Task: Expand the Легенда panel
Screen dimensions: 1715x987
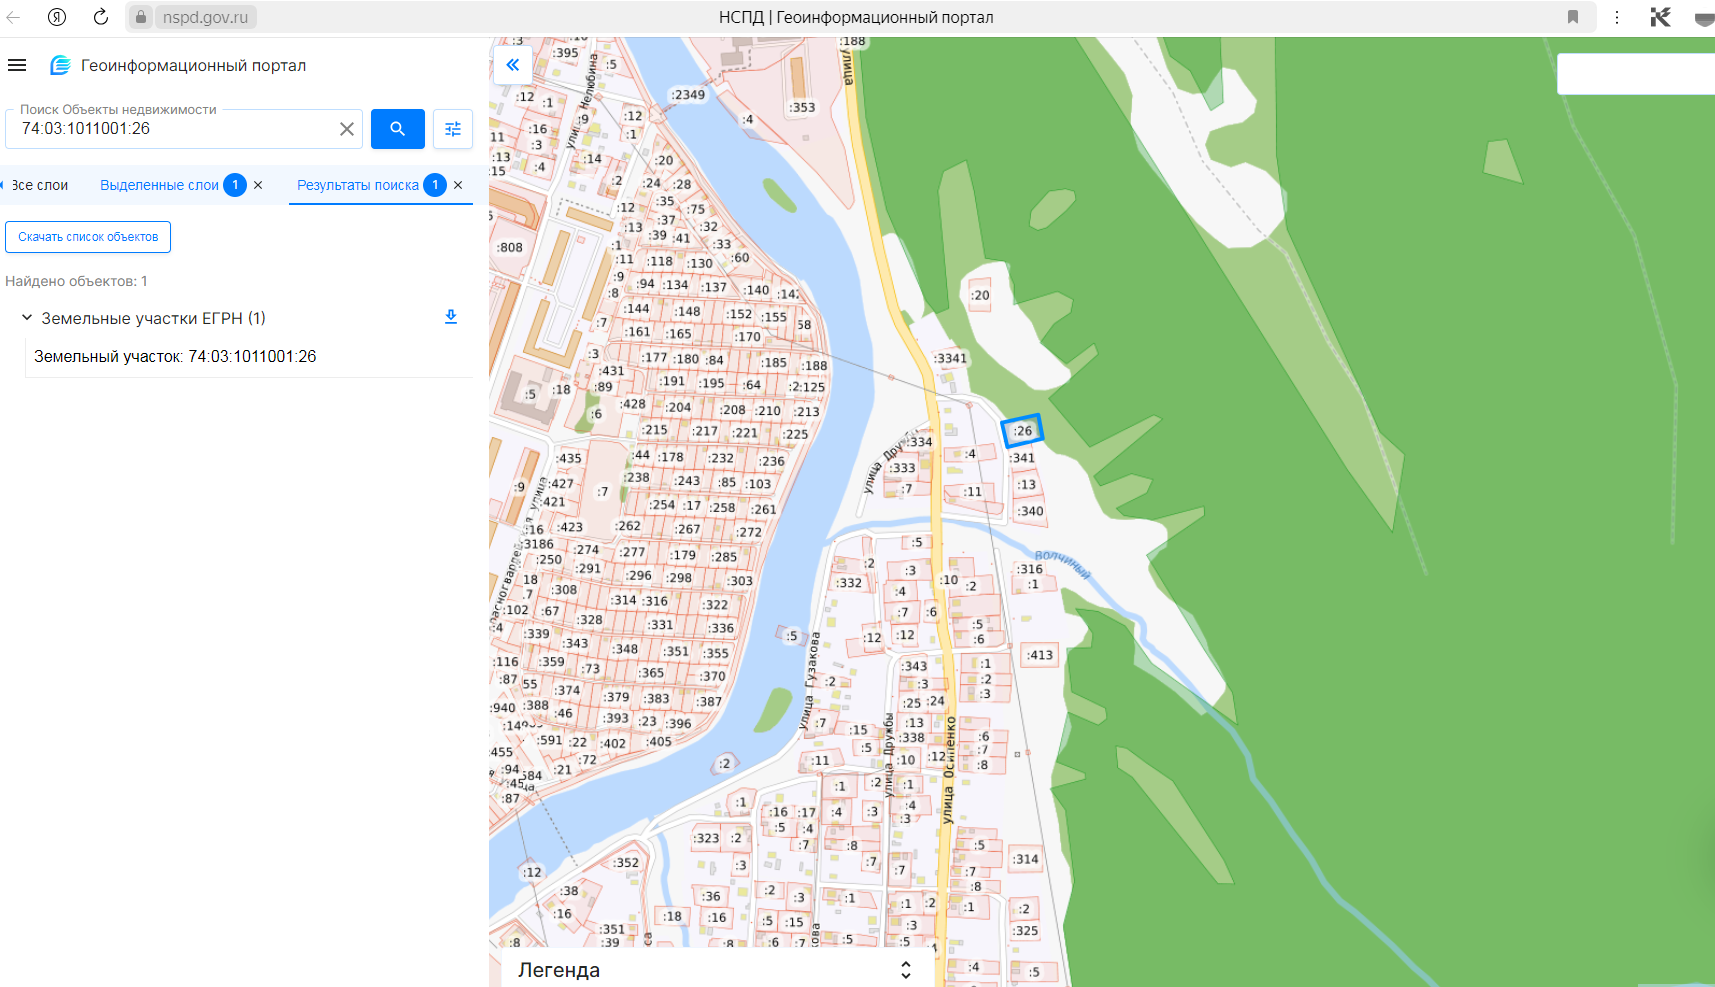Action: [905, 970]
